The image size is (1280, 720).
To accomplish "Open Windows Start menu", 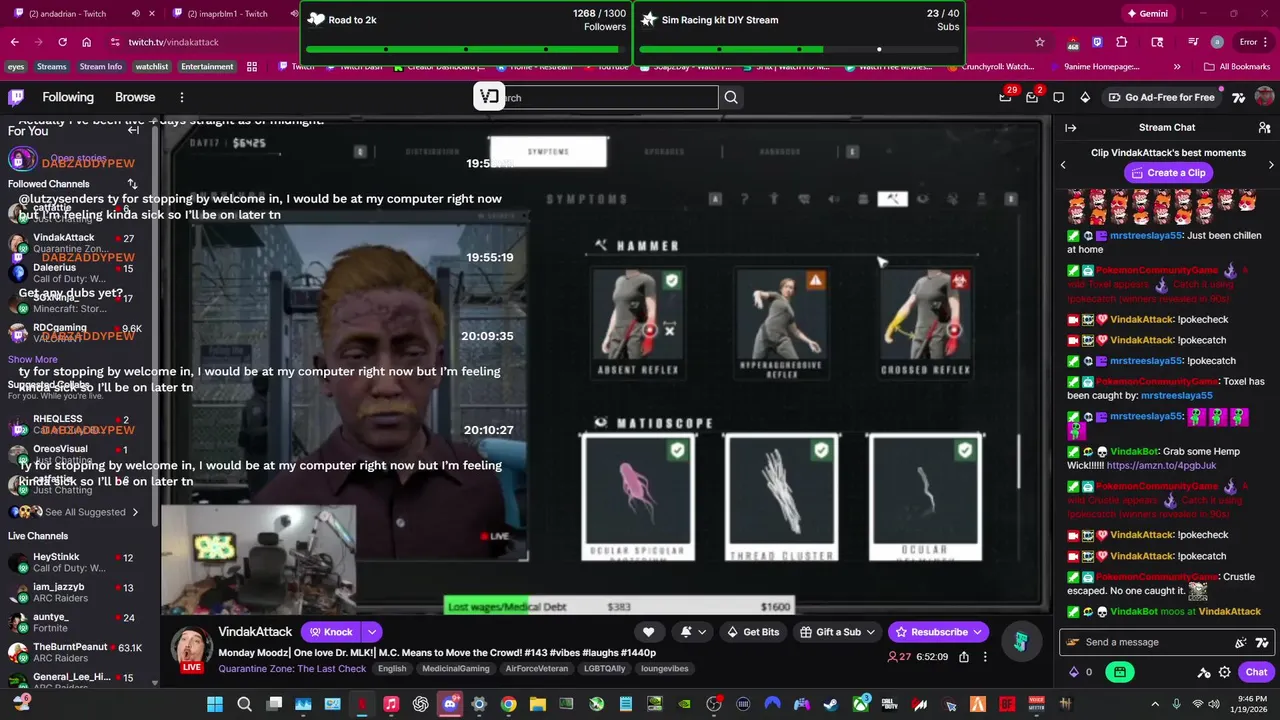I will tap(215, 704).
